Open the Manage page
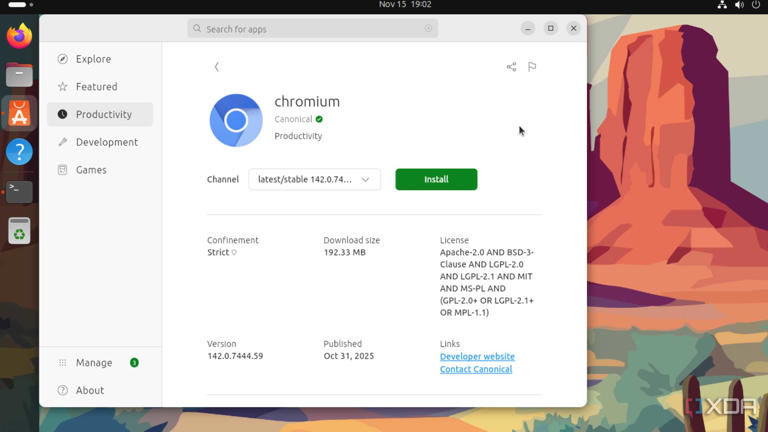This screenshot has height=432, width=768. coord(100,362)
